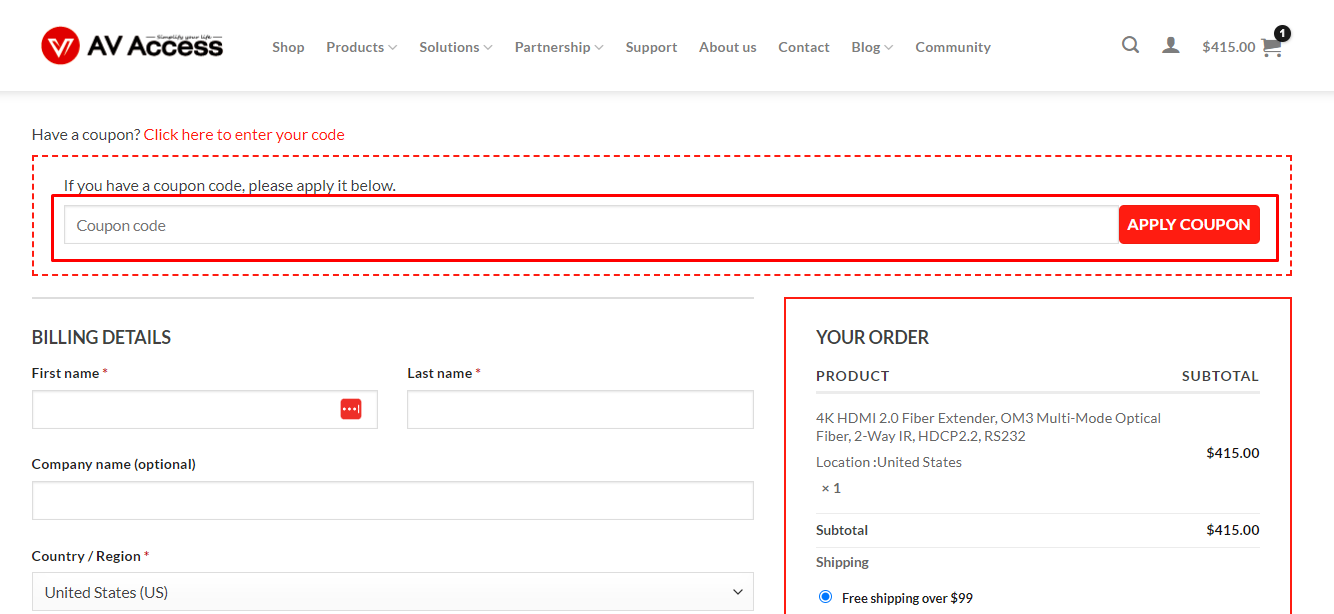Open the Community page
The height and width of the screenshot is (614, 1334).
click(953, 47)
